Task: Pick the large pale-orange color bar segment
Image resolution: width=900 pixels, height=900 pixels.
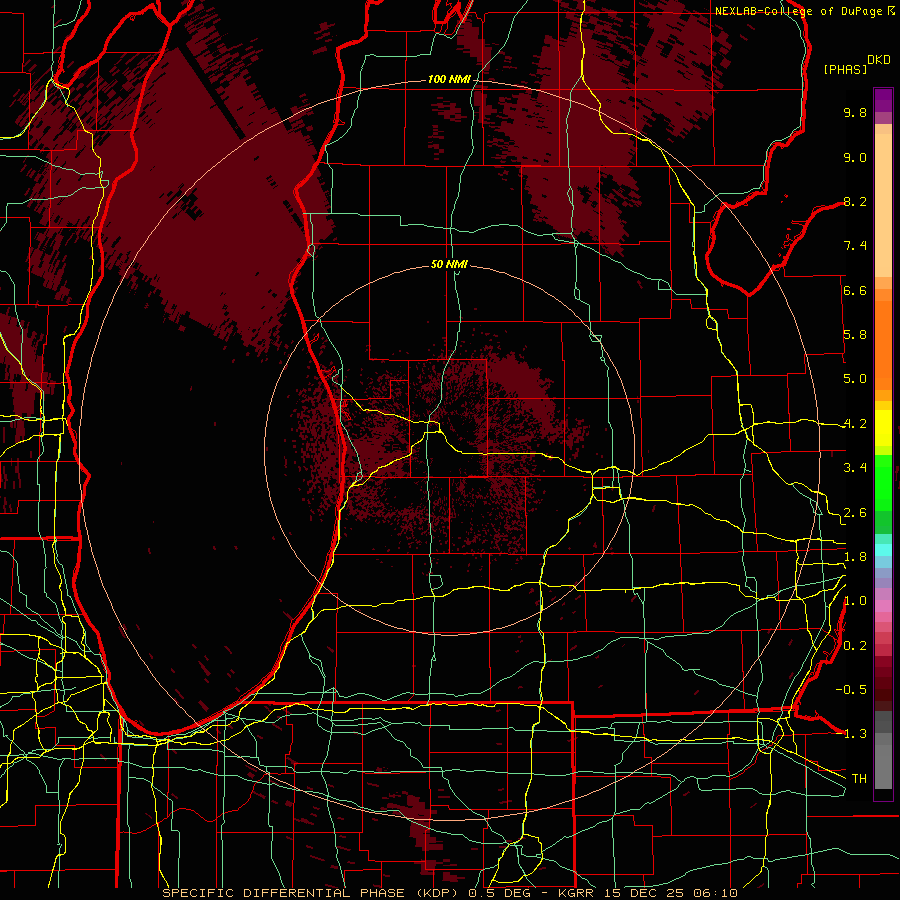Action: coord(883,205)
